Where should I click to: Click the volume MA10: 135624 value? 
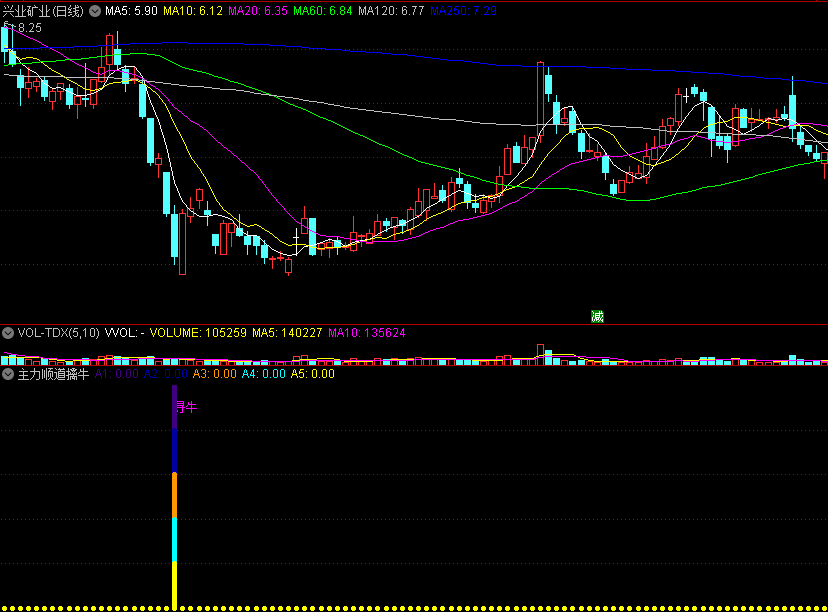coord(367,333)
